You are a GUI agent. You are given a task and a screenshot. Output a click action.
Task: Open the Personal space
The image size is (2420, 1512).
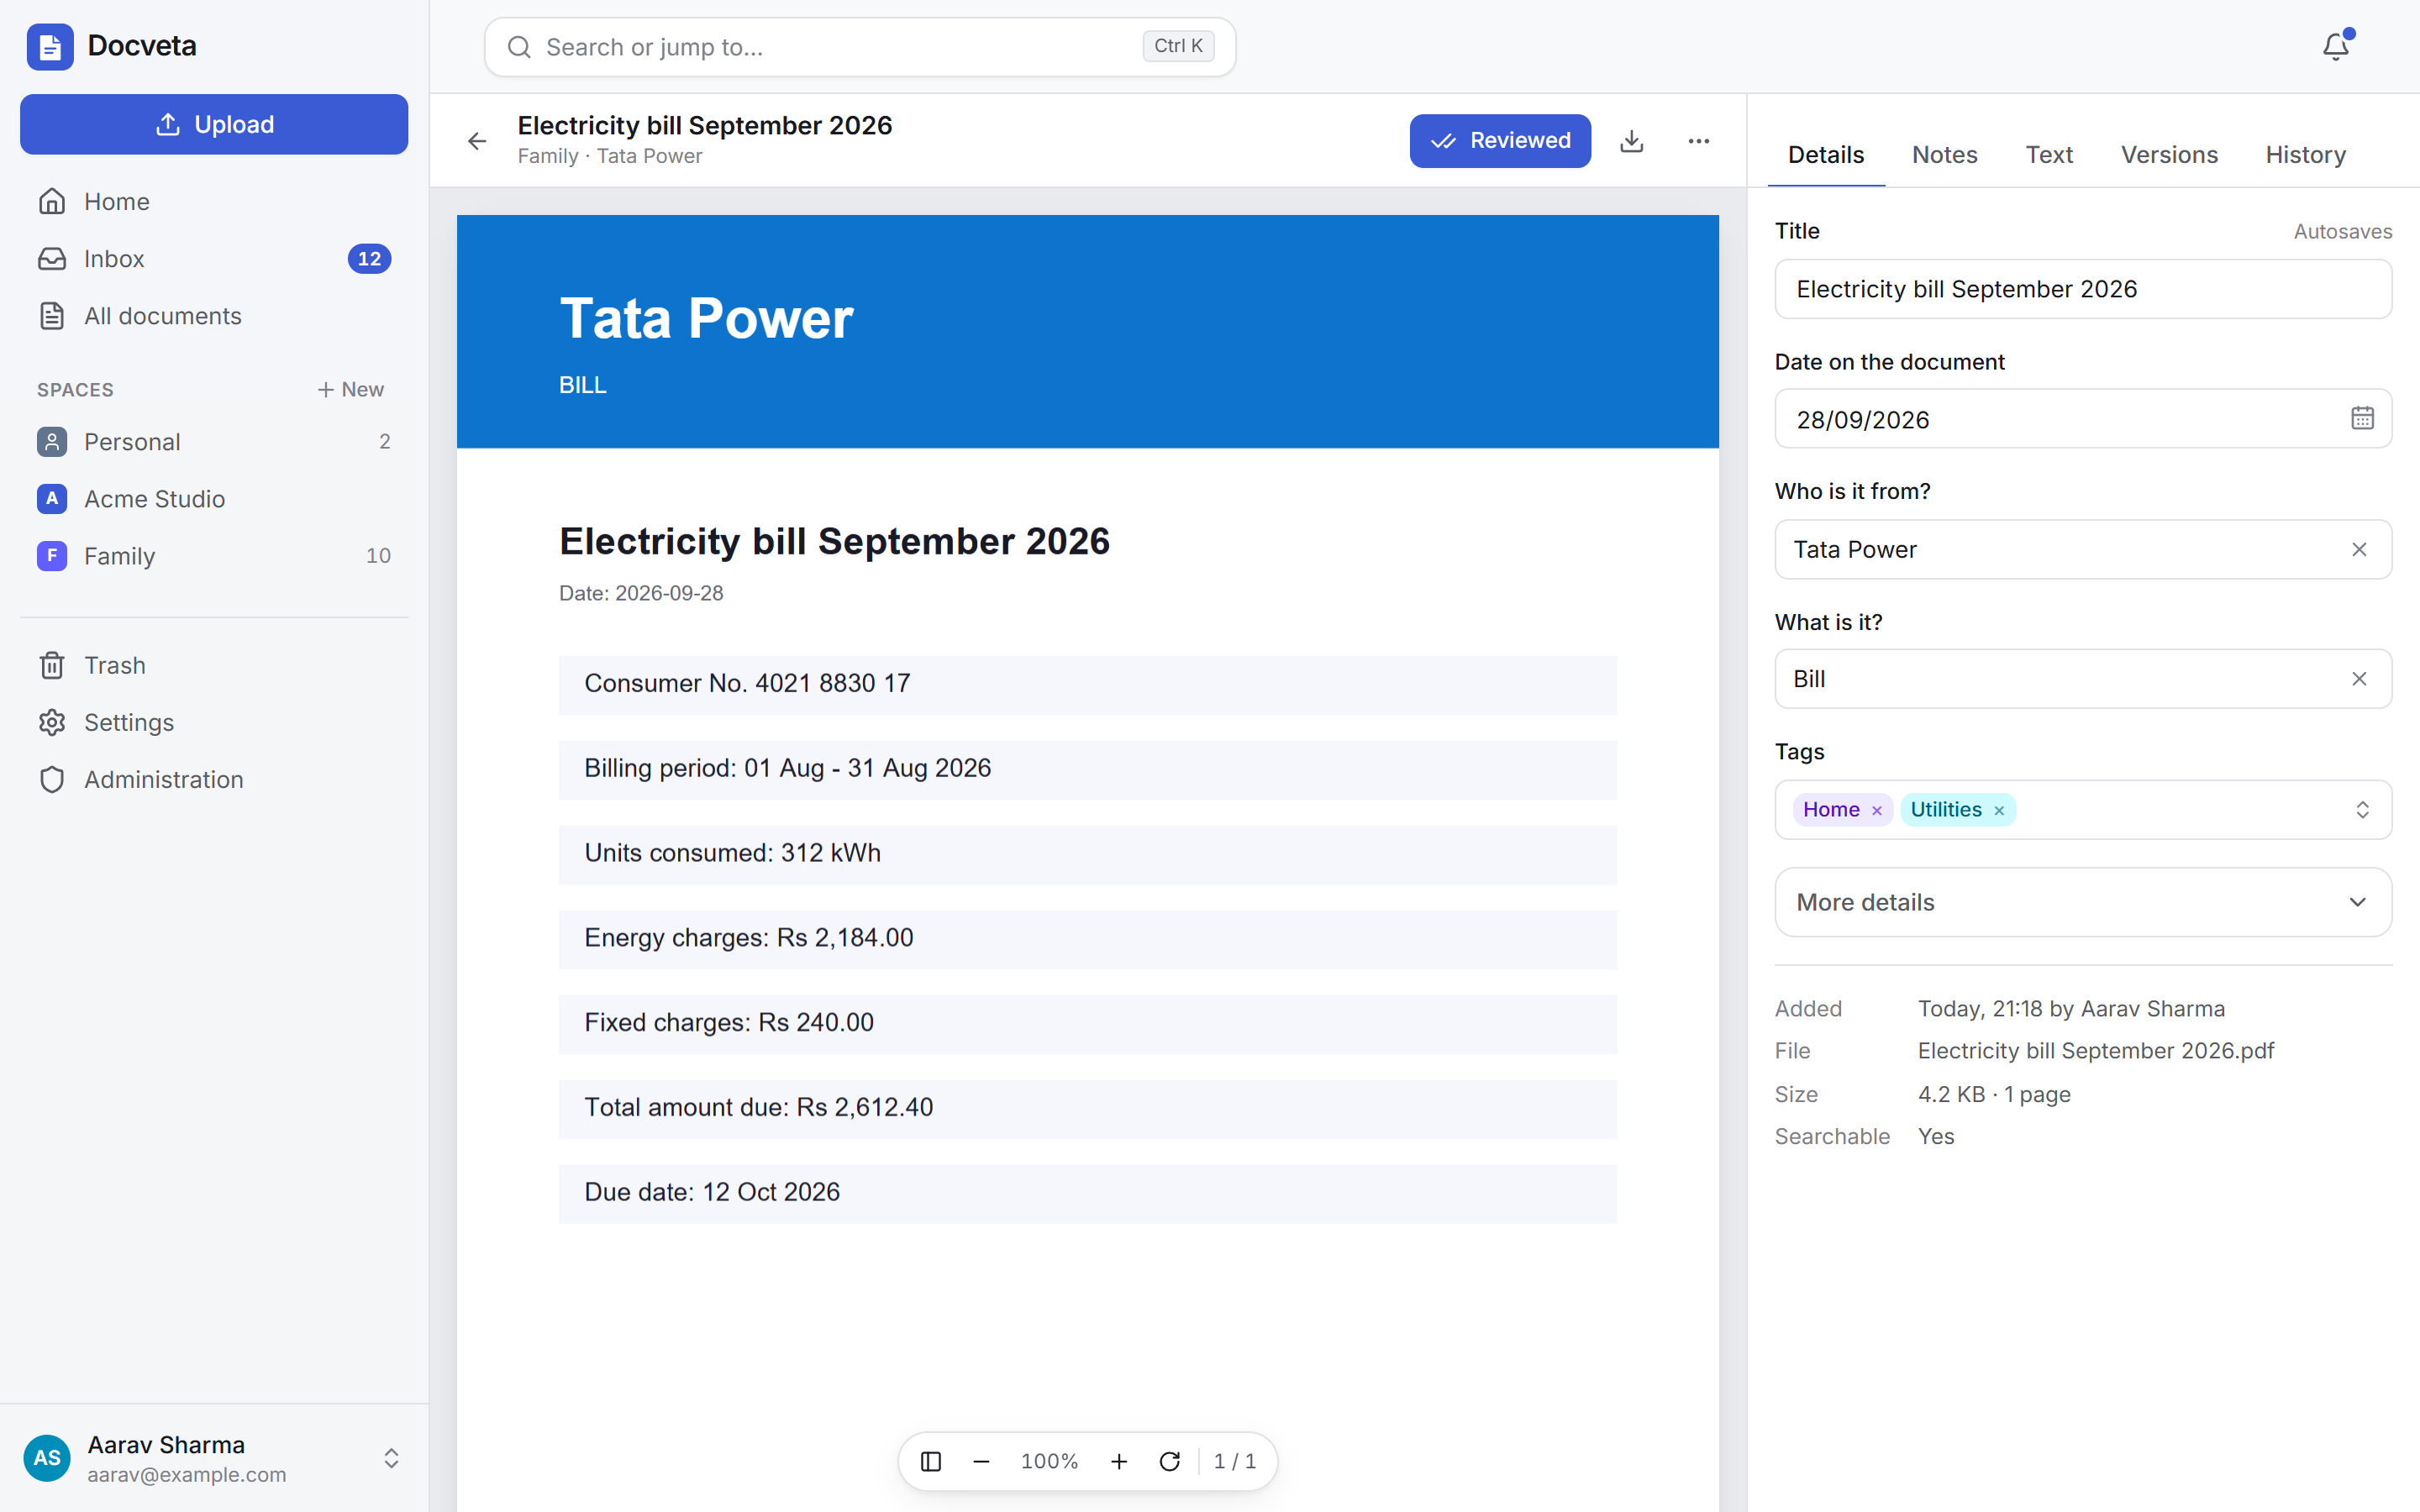pyautogui.click(x=213, y=441)
